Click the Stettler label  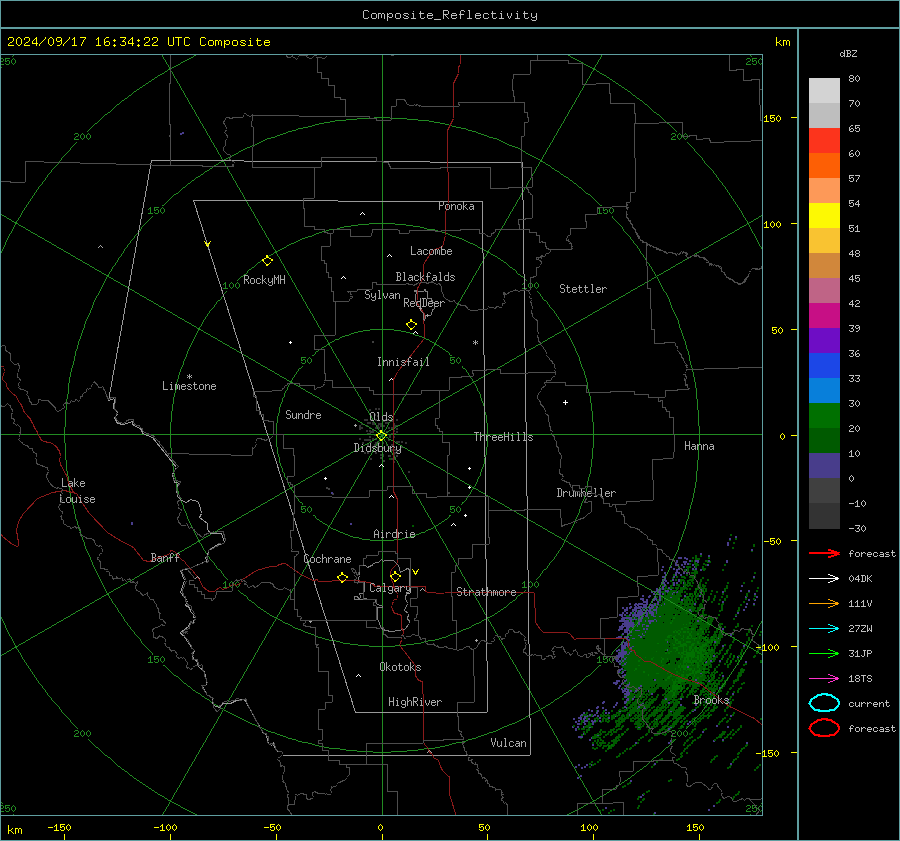pos(583,289)
